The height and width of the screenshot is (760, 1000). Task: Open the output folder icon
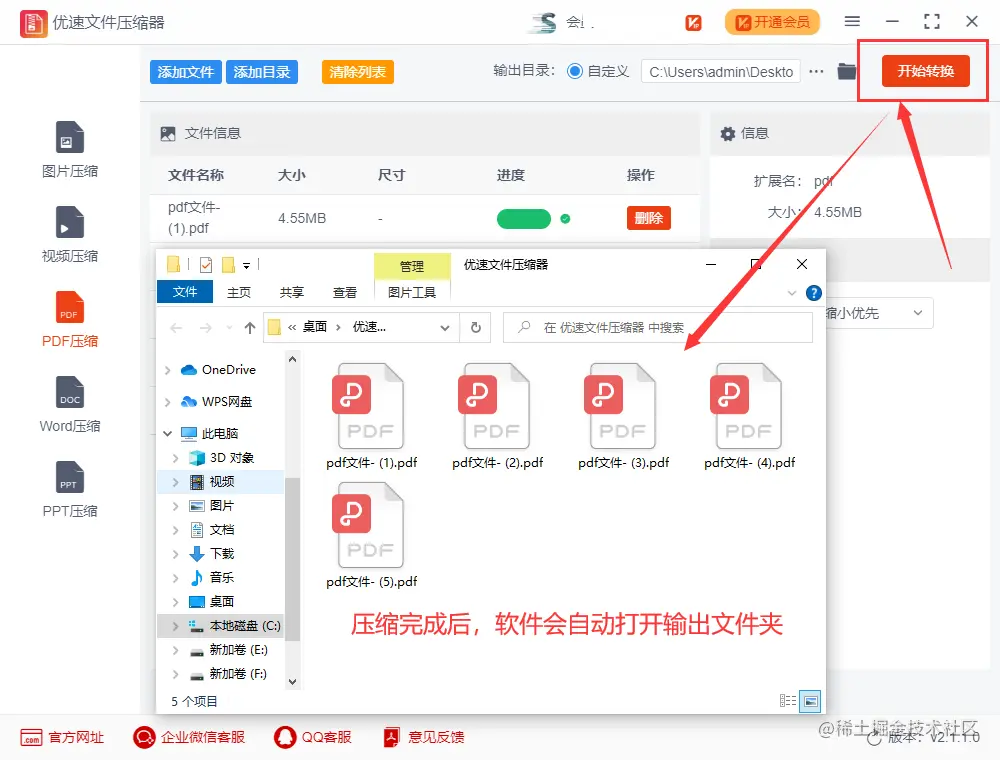[x=847, y=71]
